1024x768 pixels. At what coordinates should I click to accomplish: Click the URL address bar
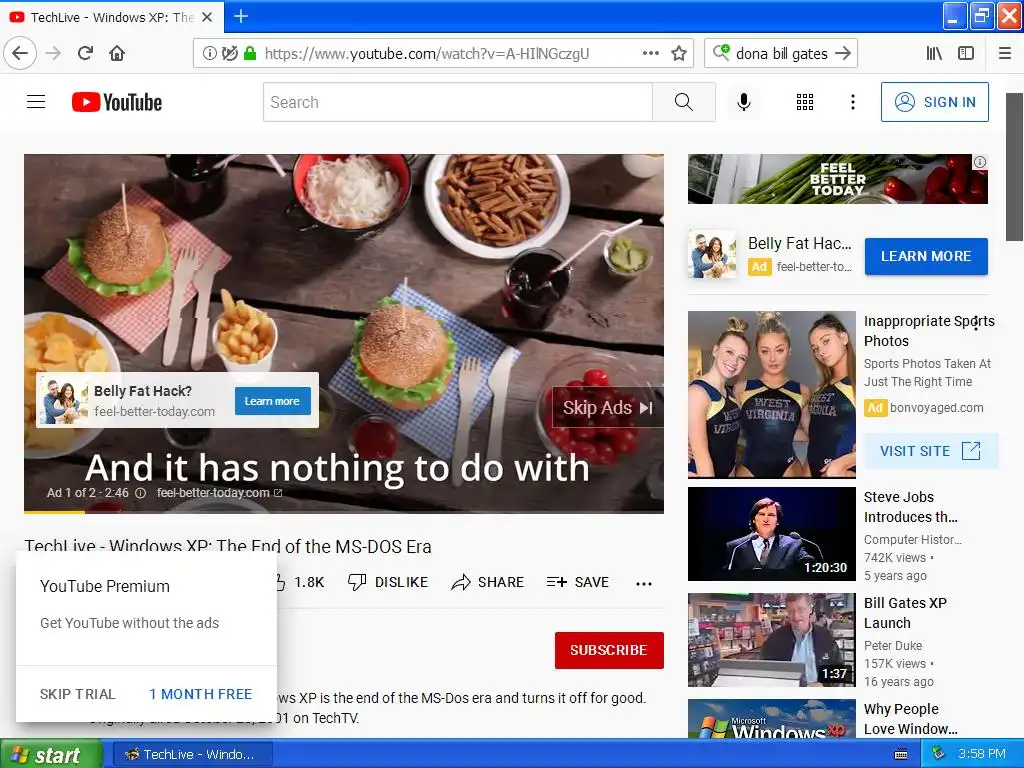coord(442,54)
